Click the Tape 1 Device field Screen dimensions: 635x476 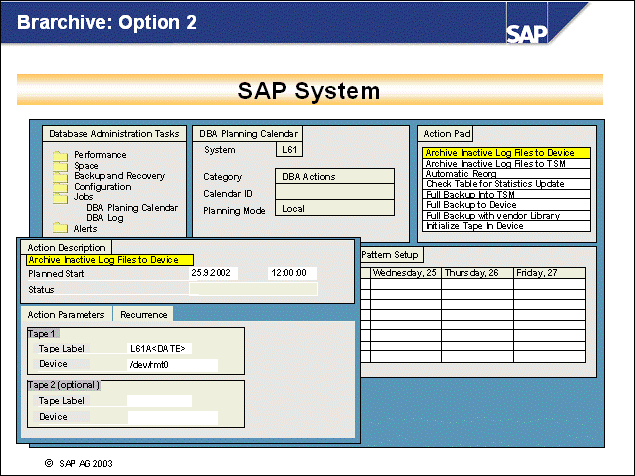172,365
